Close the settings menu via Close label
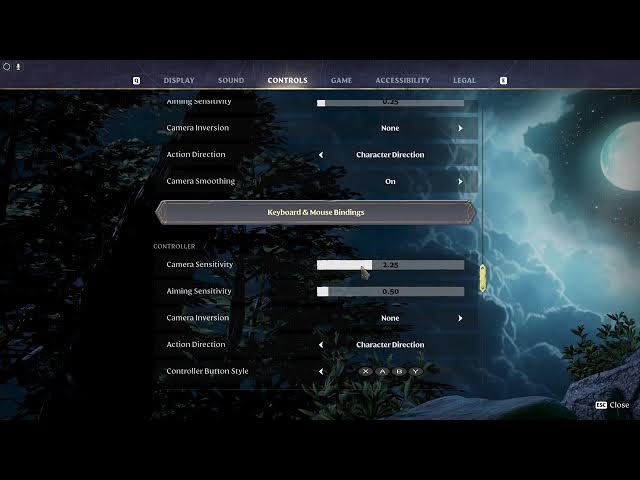The image size is (640, 480). [619, 405]
